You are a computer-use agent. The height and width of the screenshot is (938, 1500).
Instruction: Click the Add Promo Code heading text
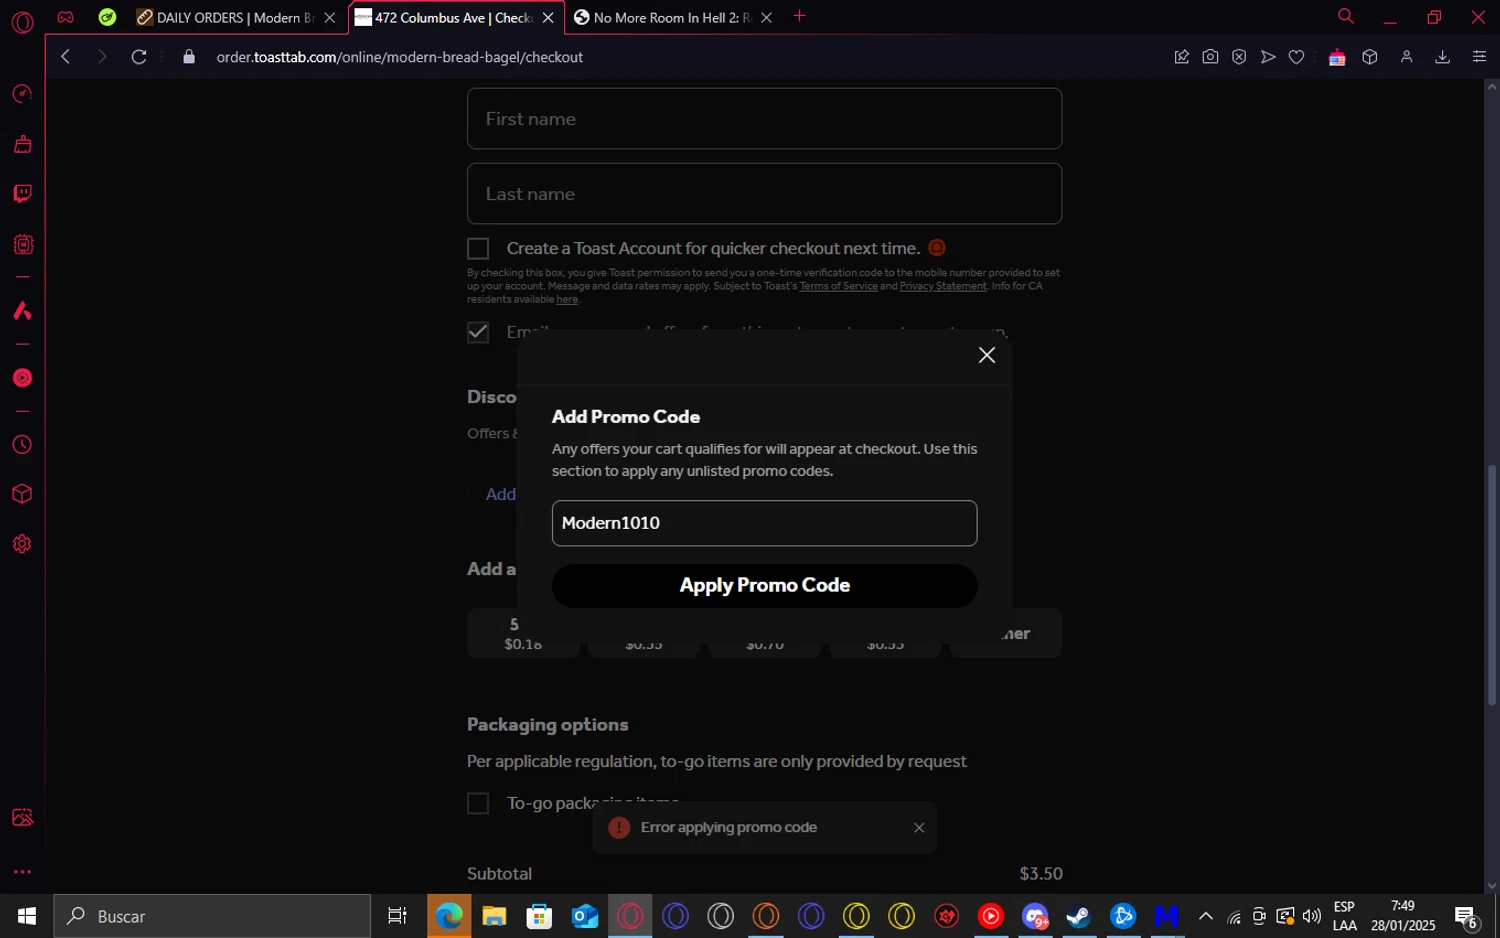(x=626, y=417)
